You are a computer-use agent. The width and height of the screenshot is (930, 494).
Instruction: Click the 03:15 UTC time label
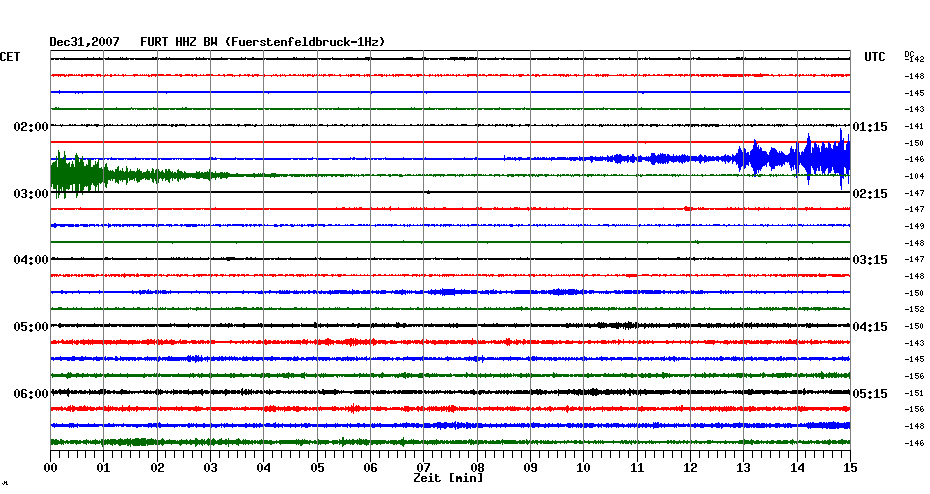(870, 260)
